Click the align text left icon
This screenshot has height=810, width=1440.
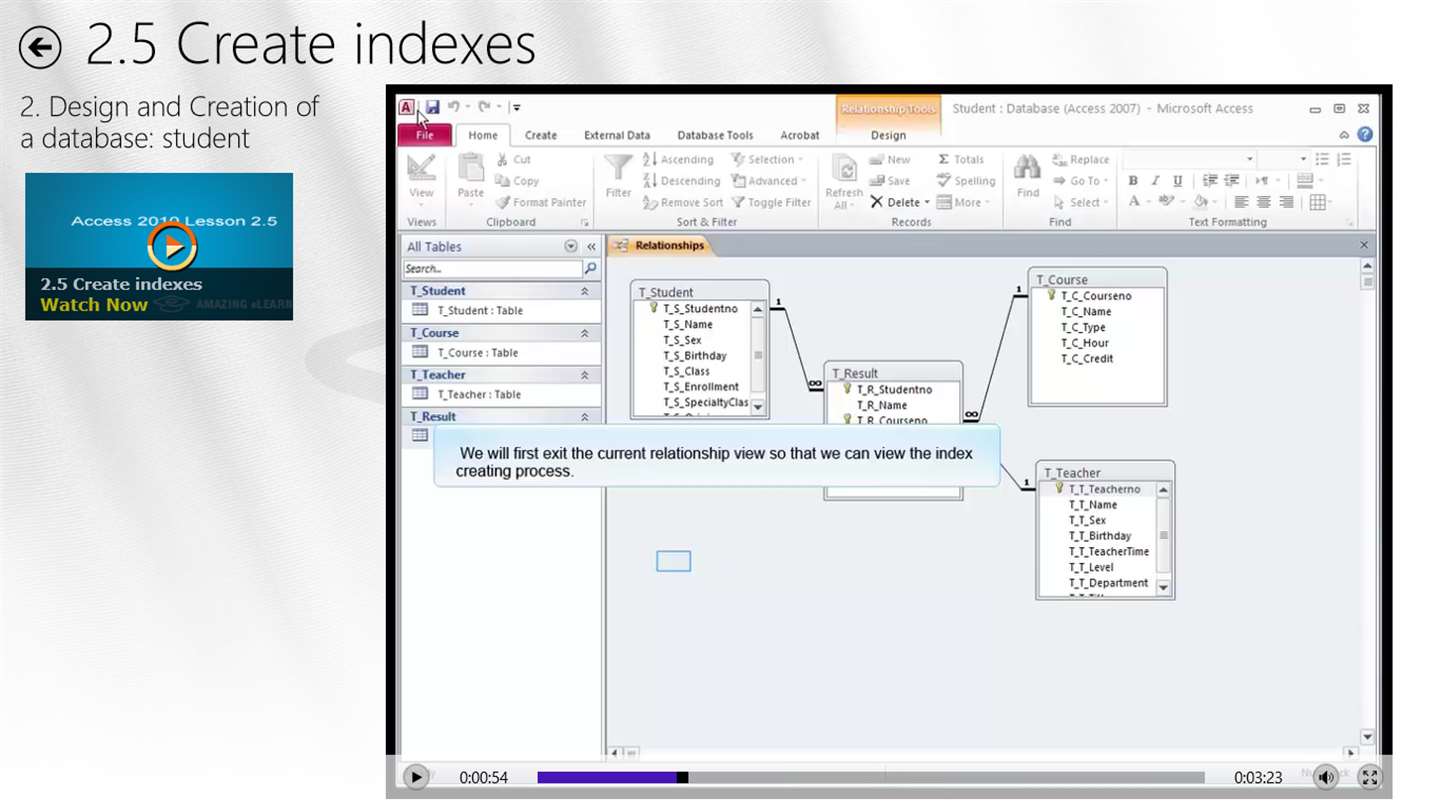[x=1241, y=202]
